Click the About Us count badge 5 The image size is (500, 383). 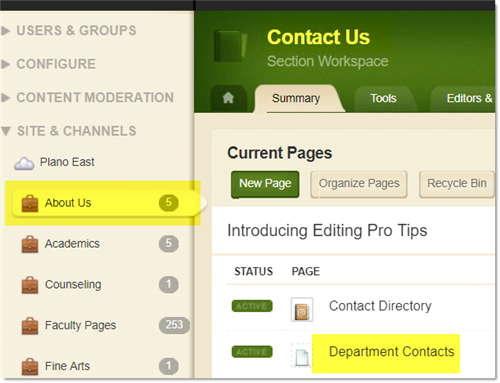(x=169, y=202)
